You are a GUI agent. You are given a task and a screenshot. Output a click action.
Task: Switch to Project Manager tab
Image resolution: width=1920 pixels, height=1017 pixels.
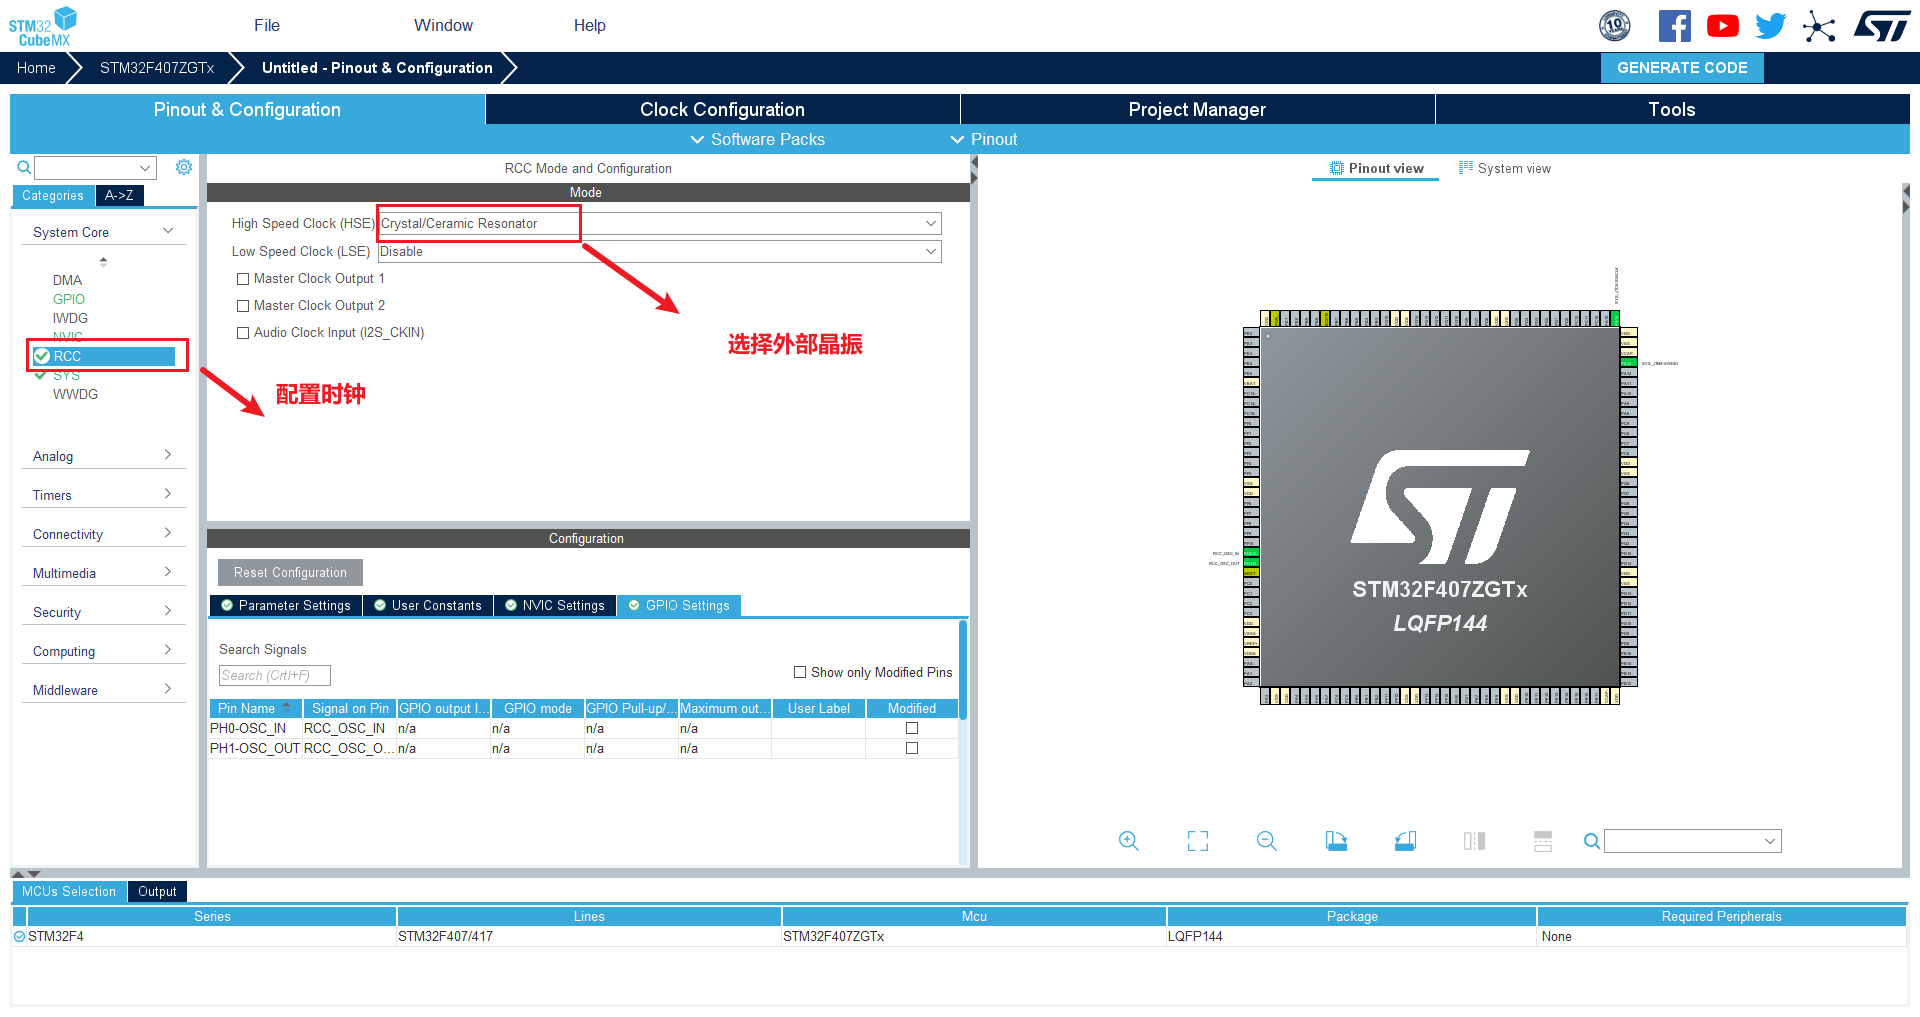1197,110
